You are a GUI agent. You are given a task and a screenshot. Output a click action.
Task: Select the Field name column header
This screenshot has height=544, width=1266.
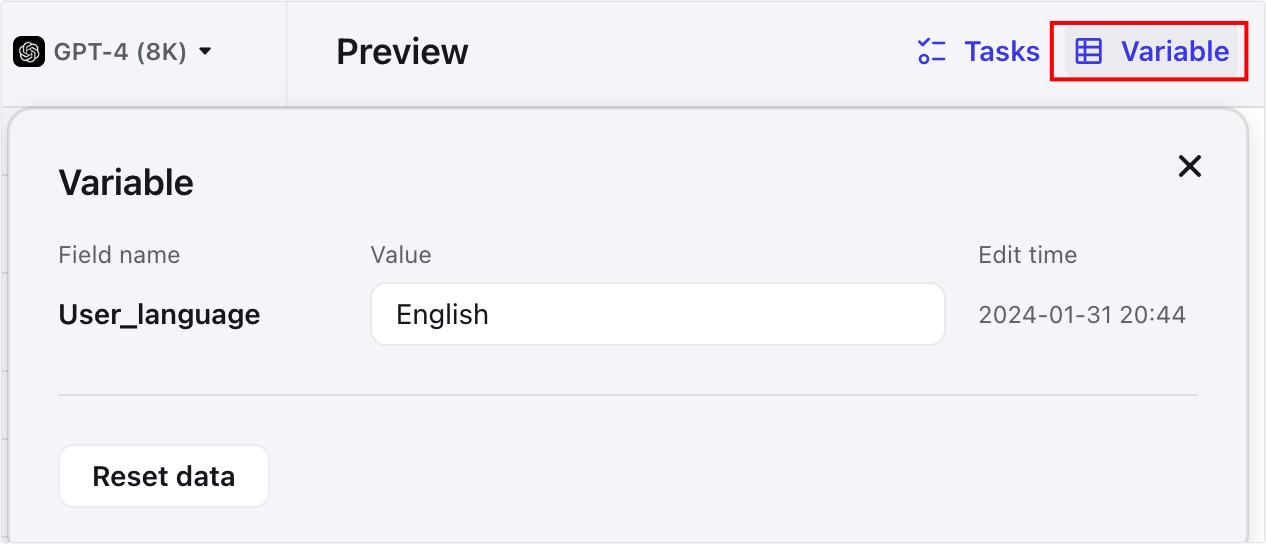point(119,255)
